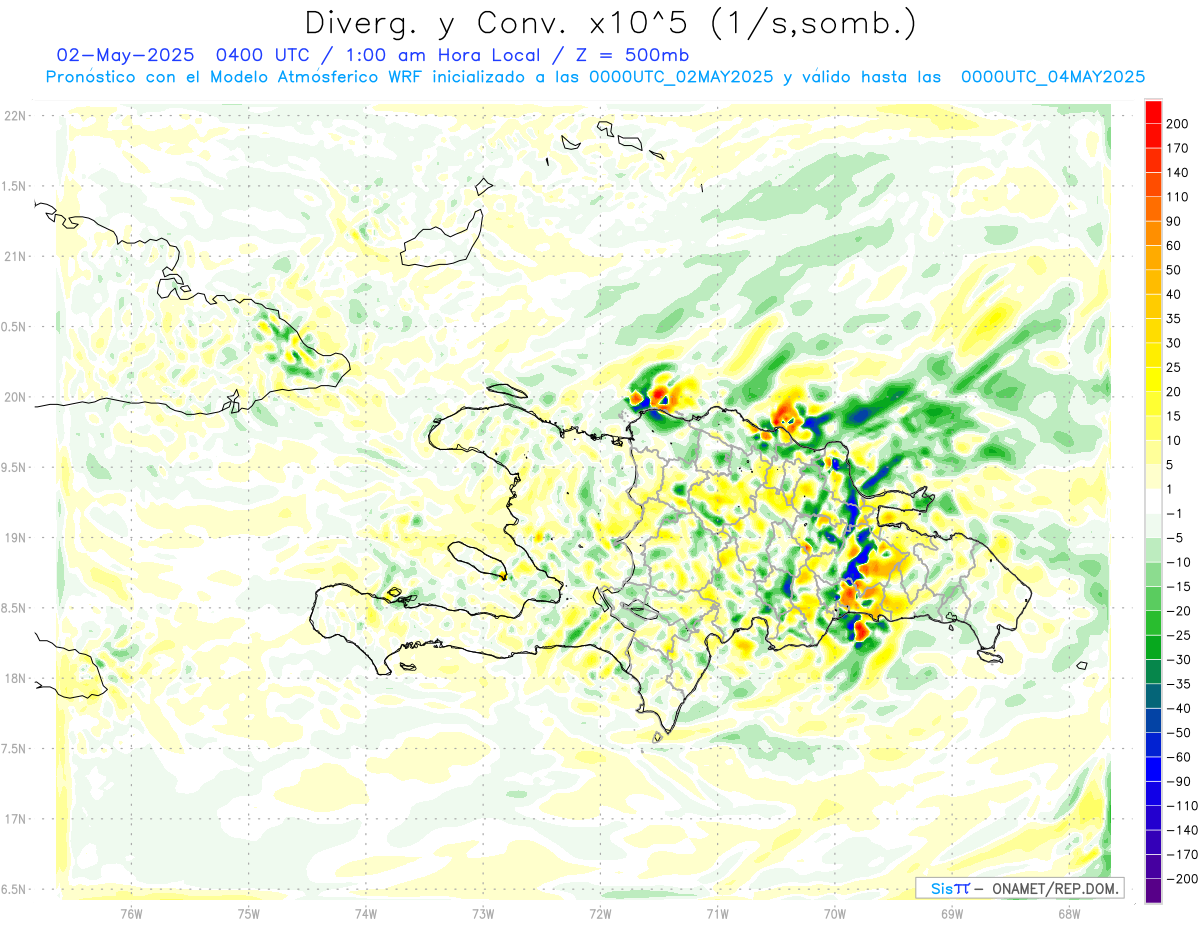This screenshot has width=1200, height=927.
Task: Click the truncated '6.5N' latitude label
Action: coord(14,890)
